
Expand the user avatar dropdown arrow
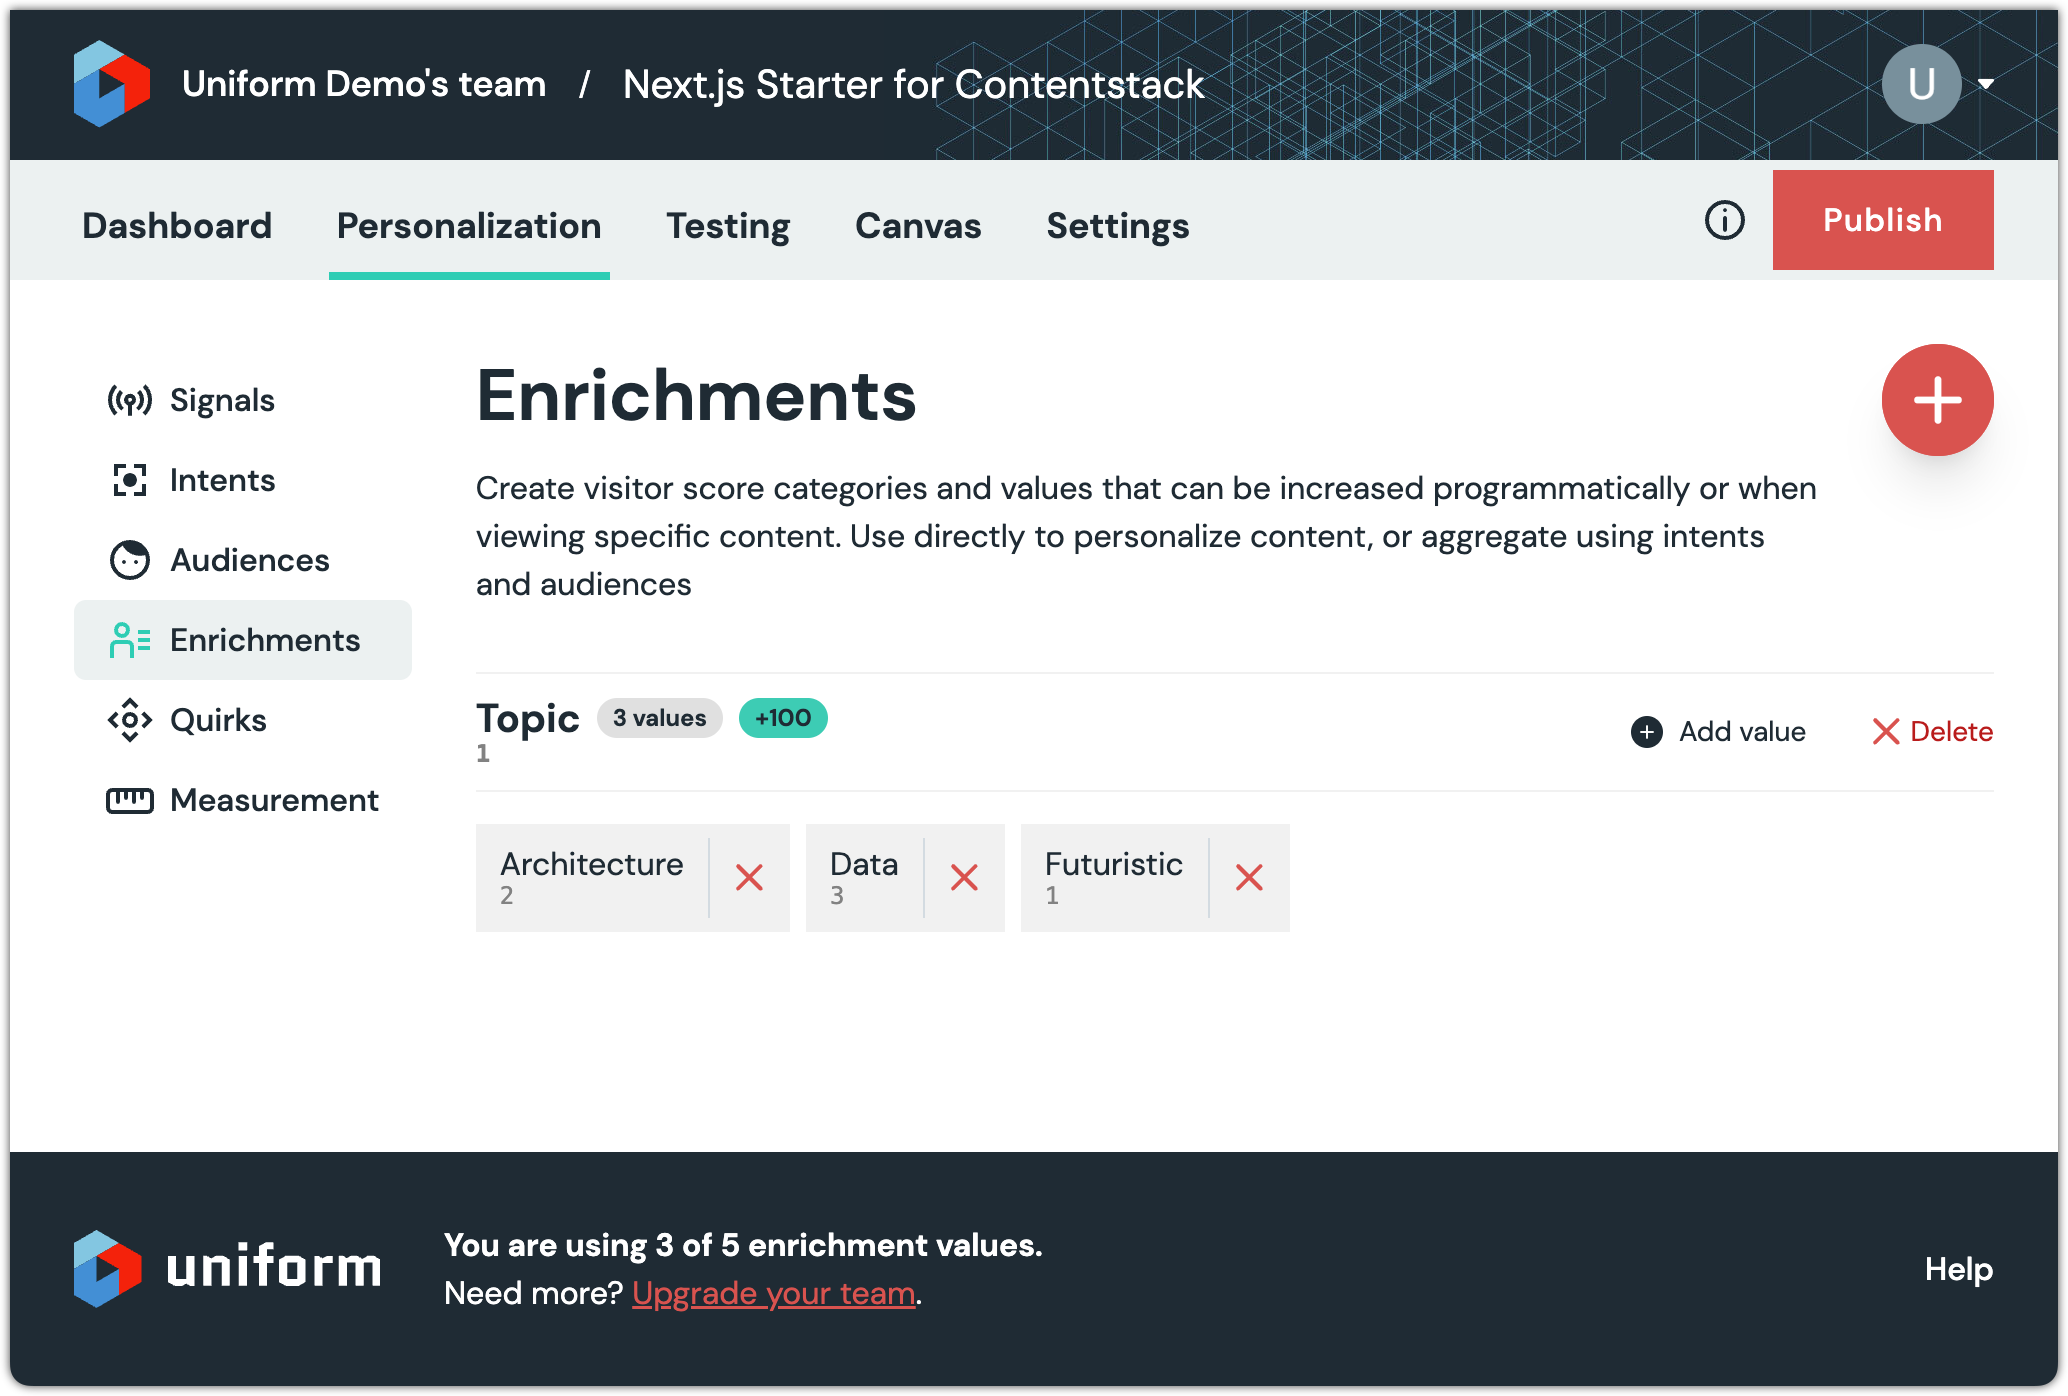(1986, 84)
